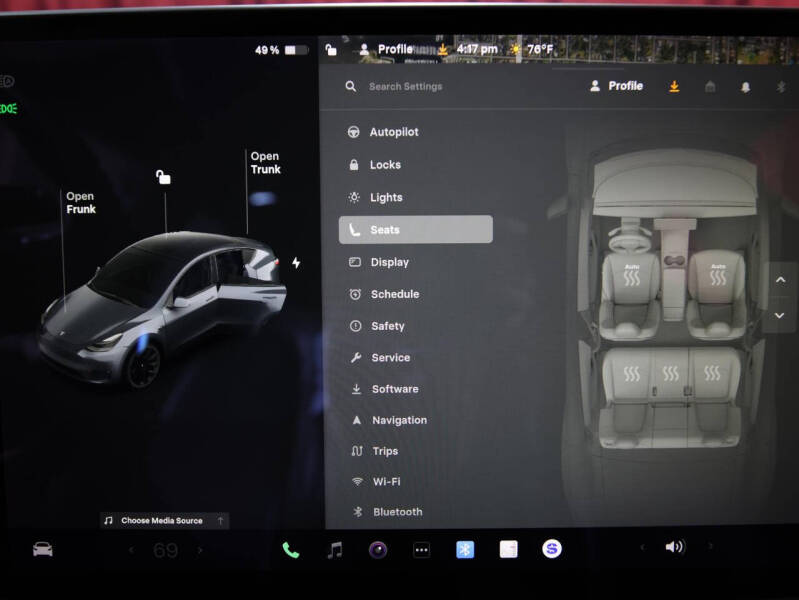
Task: Tap the 4:17 pm clock
Action: 477,49
